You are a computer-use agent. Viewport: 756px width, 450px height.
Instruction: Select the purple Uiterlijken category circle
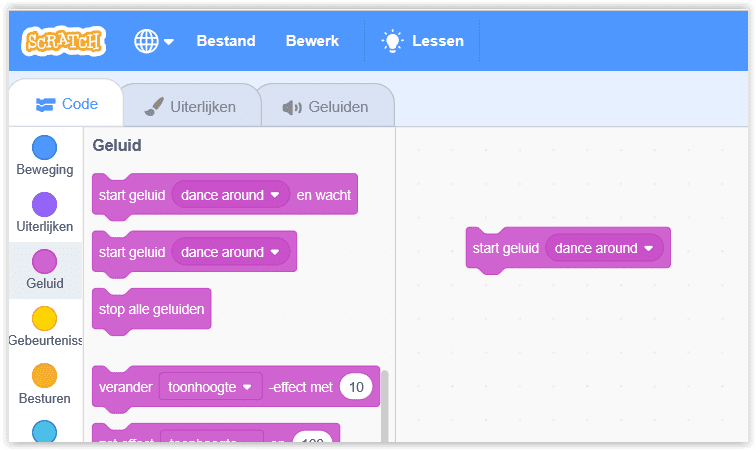click(x=44, y=205)
